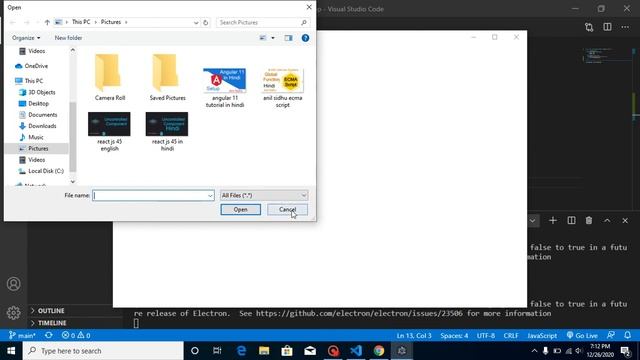
Task: Click the Search Pictures box
Action: pos(263,22)
